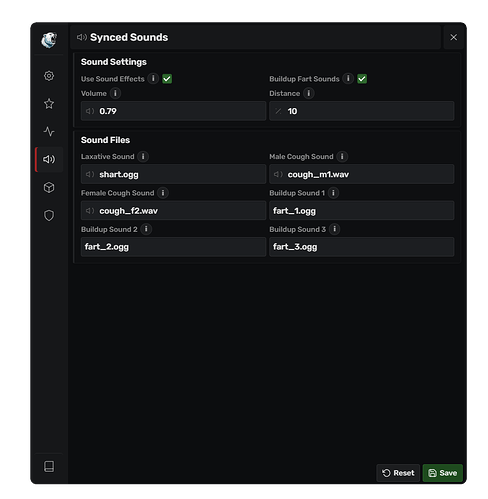
Task: Select the speaker sounds sidebar tab
Action: tap(49, 159)
